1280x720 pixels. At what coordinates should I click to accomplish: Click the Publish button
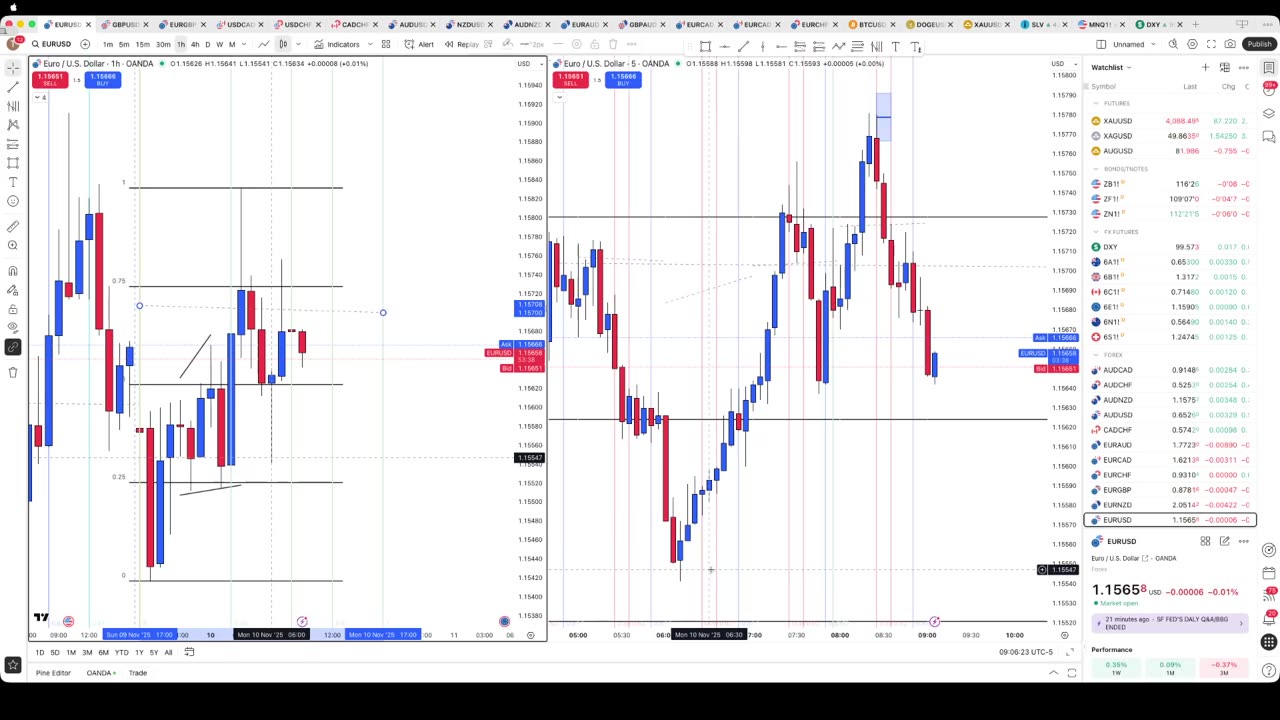coord(1259,44)
